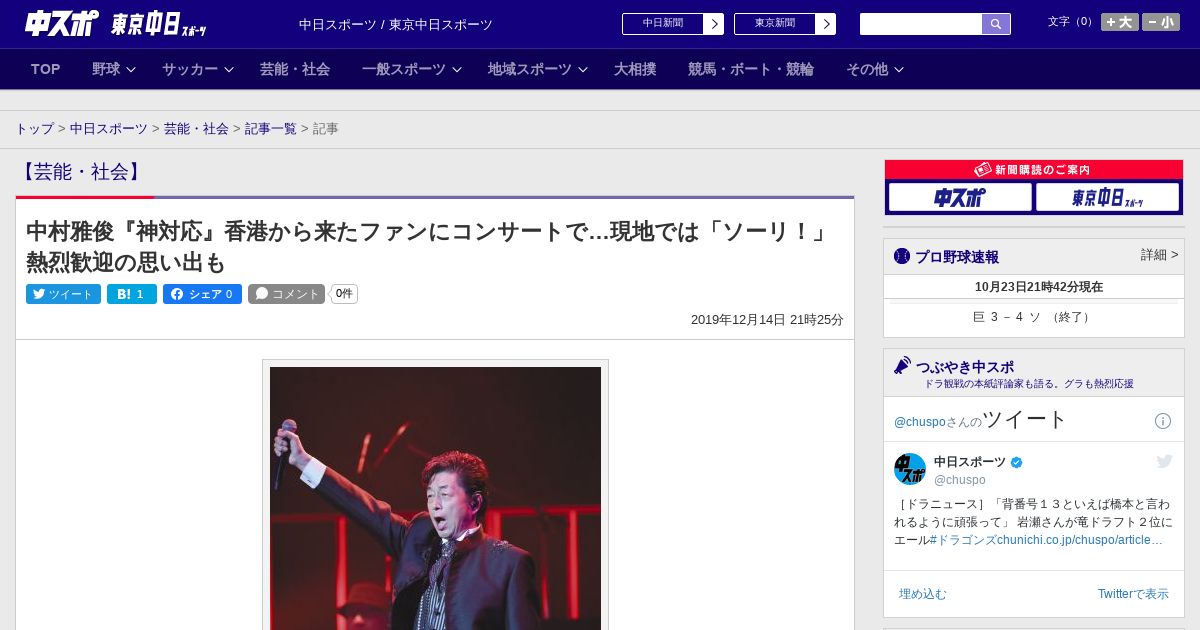Click トップ breadcrumb link
Image resolution: width=1200 pixels, height=630 pixels.
(34, 129)
